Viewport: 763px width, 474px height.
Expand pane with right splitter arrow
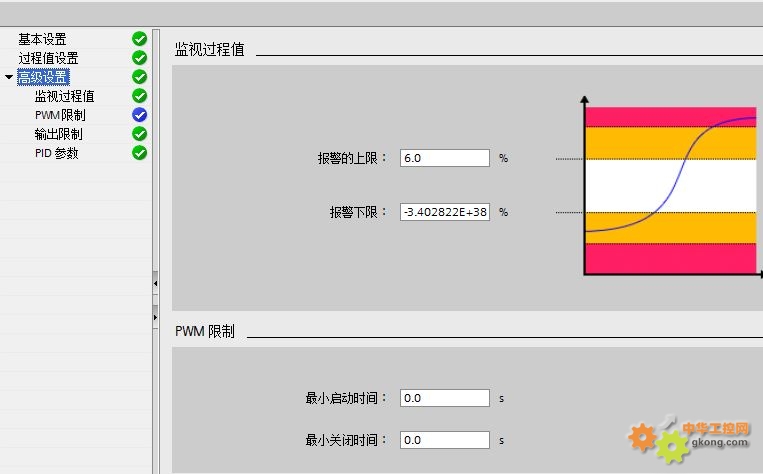point(155,317)
